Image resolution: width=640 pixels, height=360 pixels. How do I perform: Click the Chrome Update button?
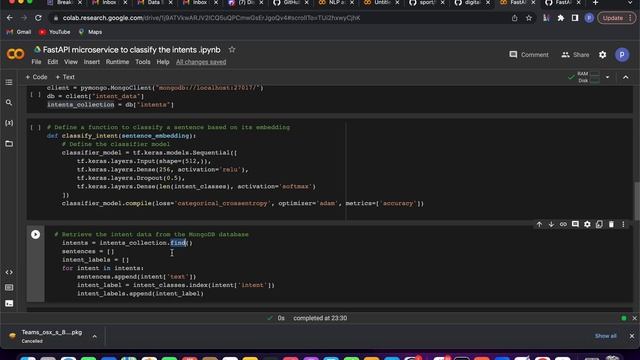[x=616, y=18]
